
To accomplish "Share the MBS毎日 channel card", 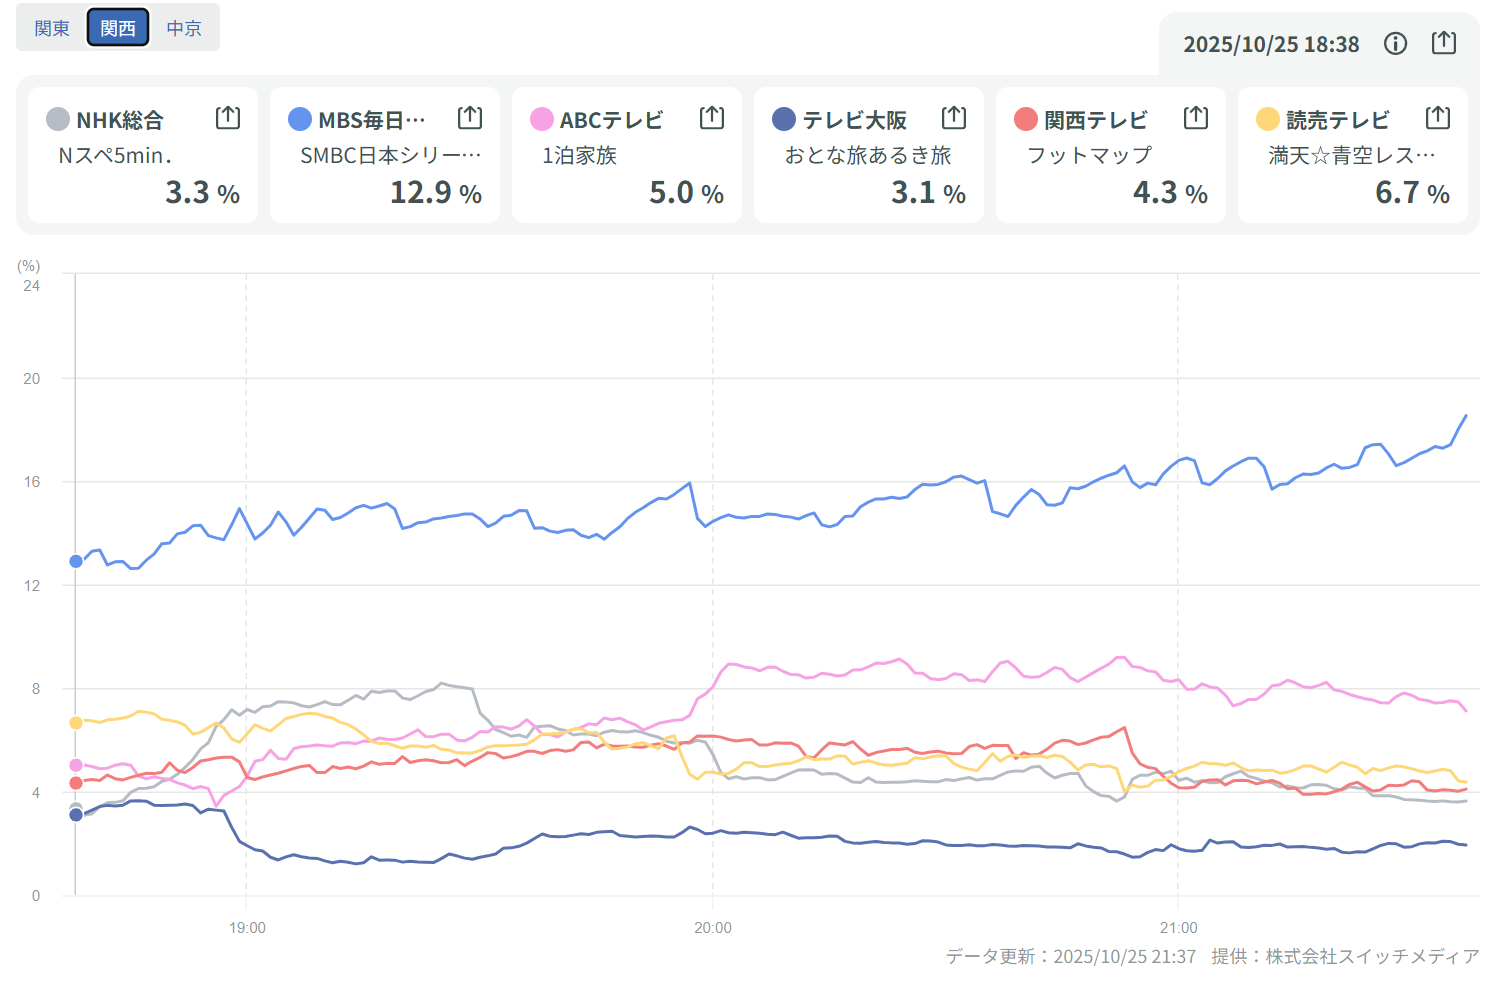I will click(x=470, y=118).
